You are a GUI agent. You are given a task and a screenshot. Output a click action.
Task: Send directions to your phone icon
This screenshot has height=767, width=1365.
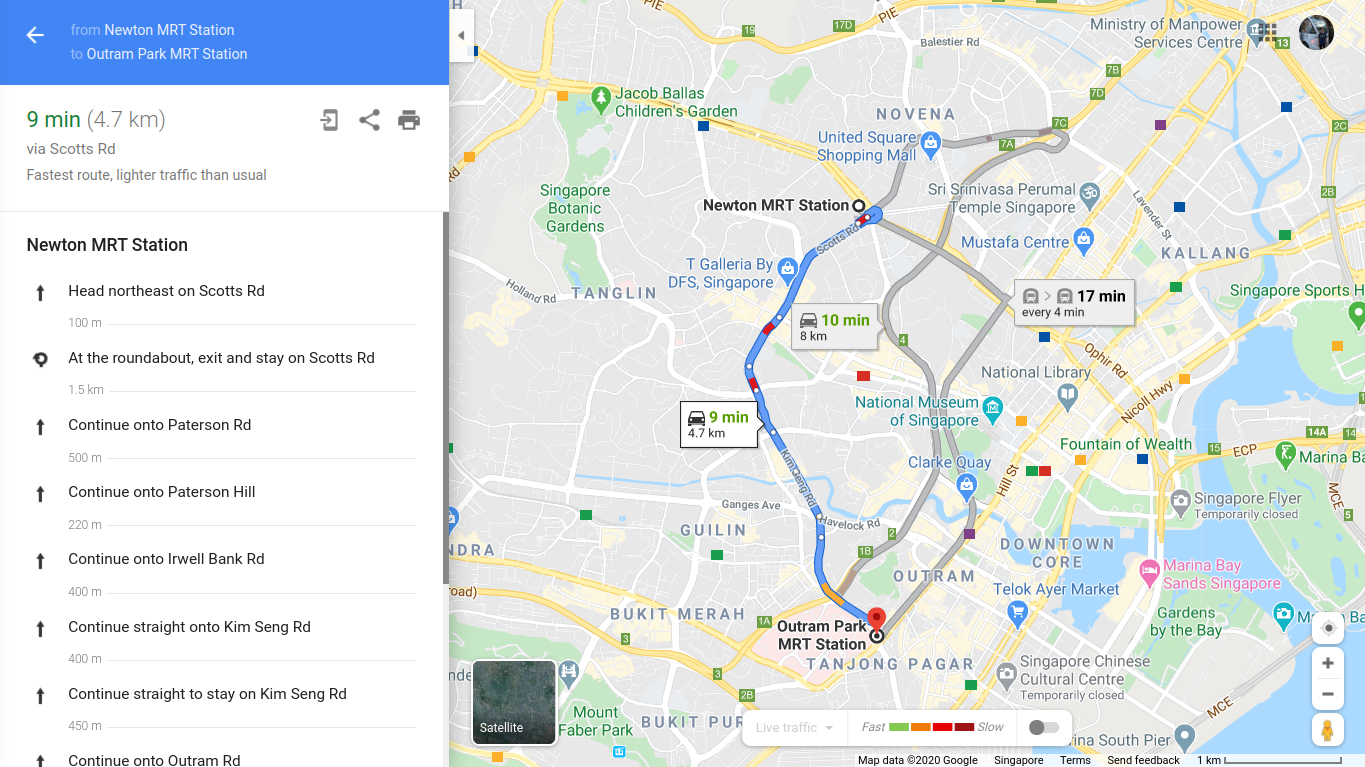(x=329, y=120)
